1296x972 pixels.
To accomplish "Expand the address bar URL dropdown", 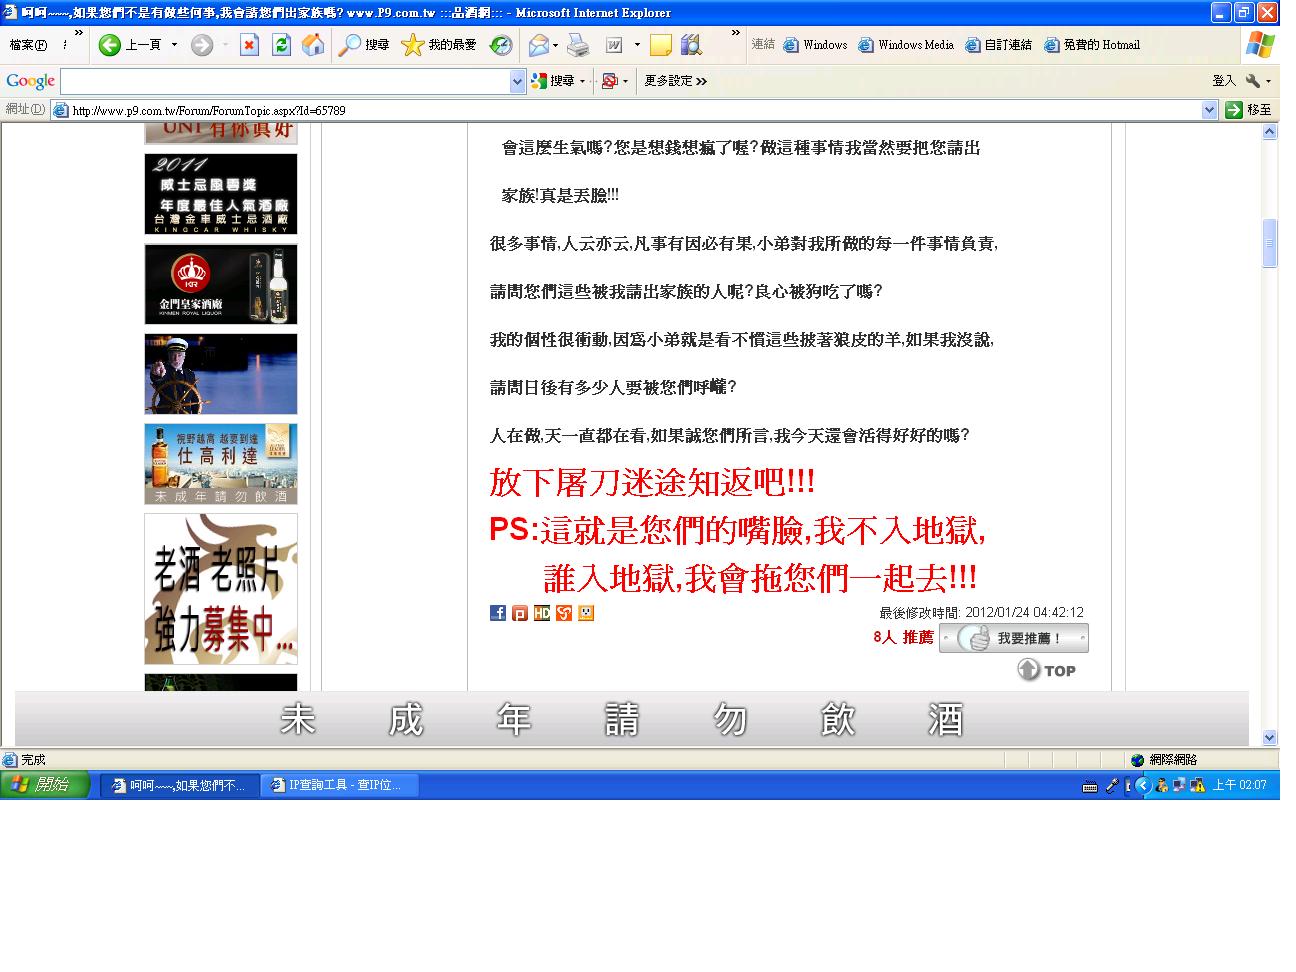I will (1209, 110).
